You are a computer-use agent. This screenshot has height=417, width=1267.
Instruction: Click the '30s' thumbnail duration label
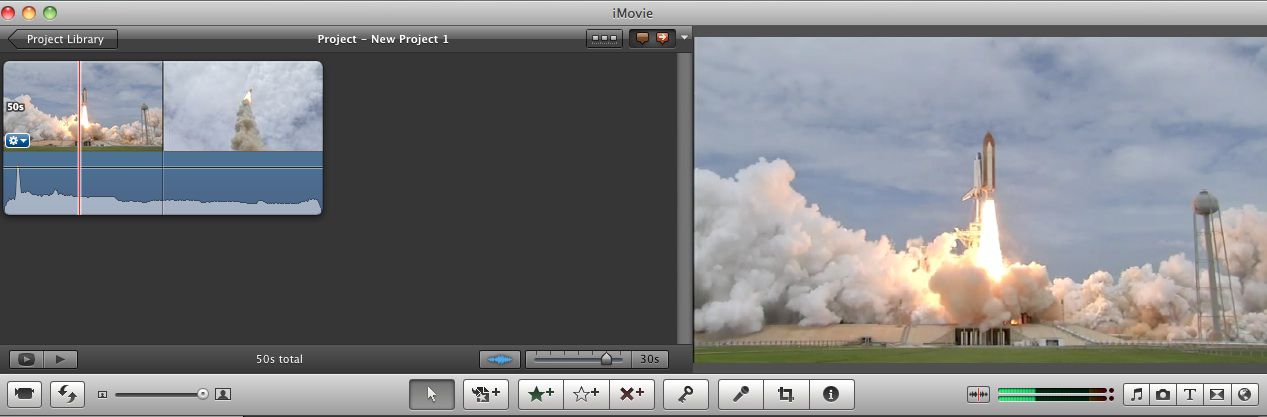650,359
